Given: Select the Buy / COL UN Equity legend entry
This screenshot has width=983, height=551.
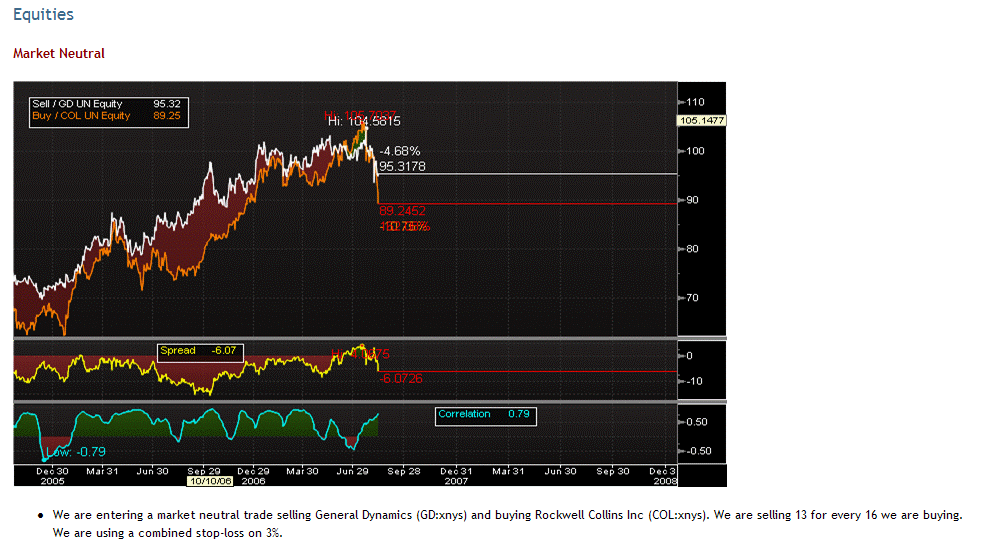Looking at the screenshot, I should point(107,116).
